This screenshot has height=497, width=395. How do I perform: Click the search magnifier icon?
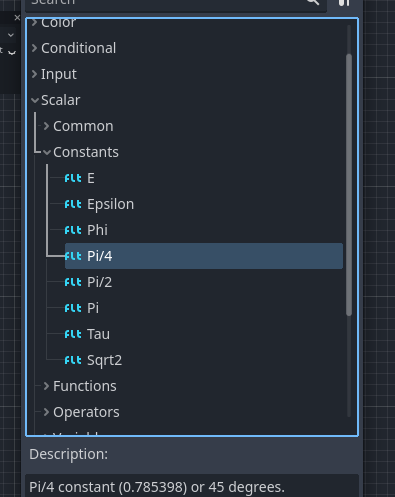[x=313, y=2]
